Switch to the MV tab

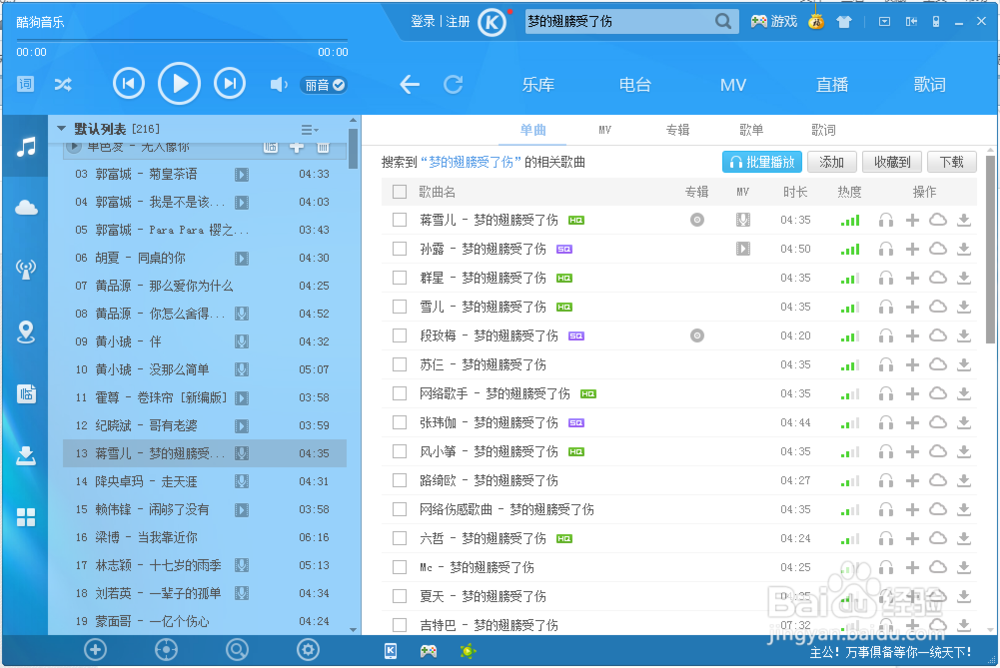[604, 129]
